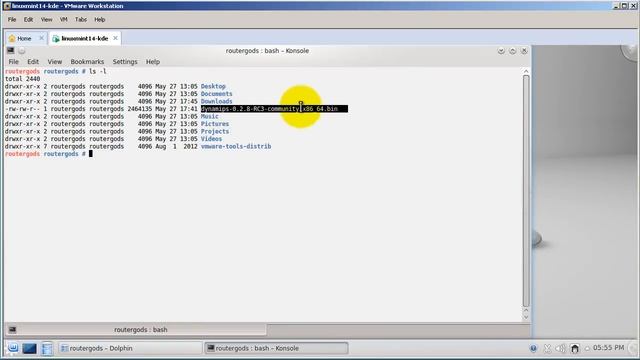Click the terminal vertical scrollbar thumb
This screenshot has height=360, width=640.
coord(526,191)
